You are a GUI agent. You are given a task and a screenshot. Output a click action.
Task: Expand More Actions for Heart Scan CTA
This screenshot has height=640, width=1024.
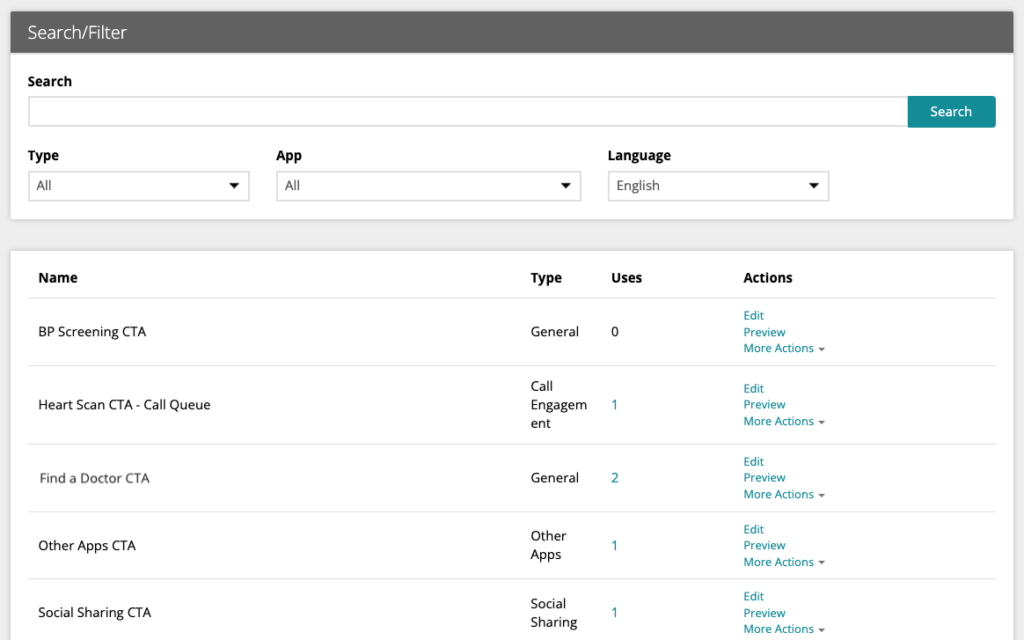784,421
